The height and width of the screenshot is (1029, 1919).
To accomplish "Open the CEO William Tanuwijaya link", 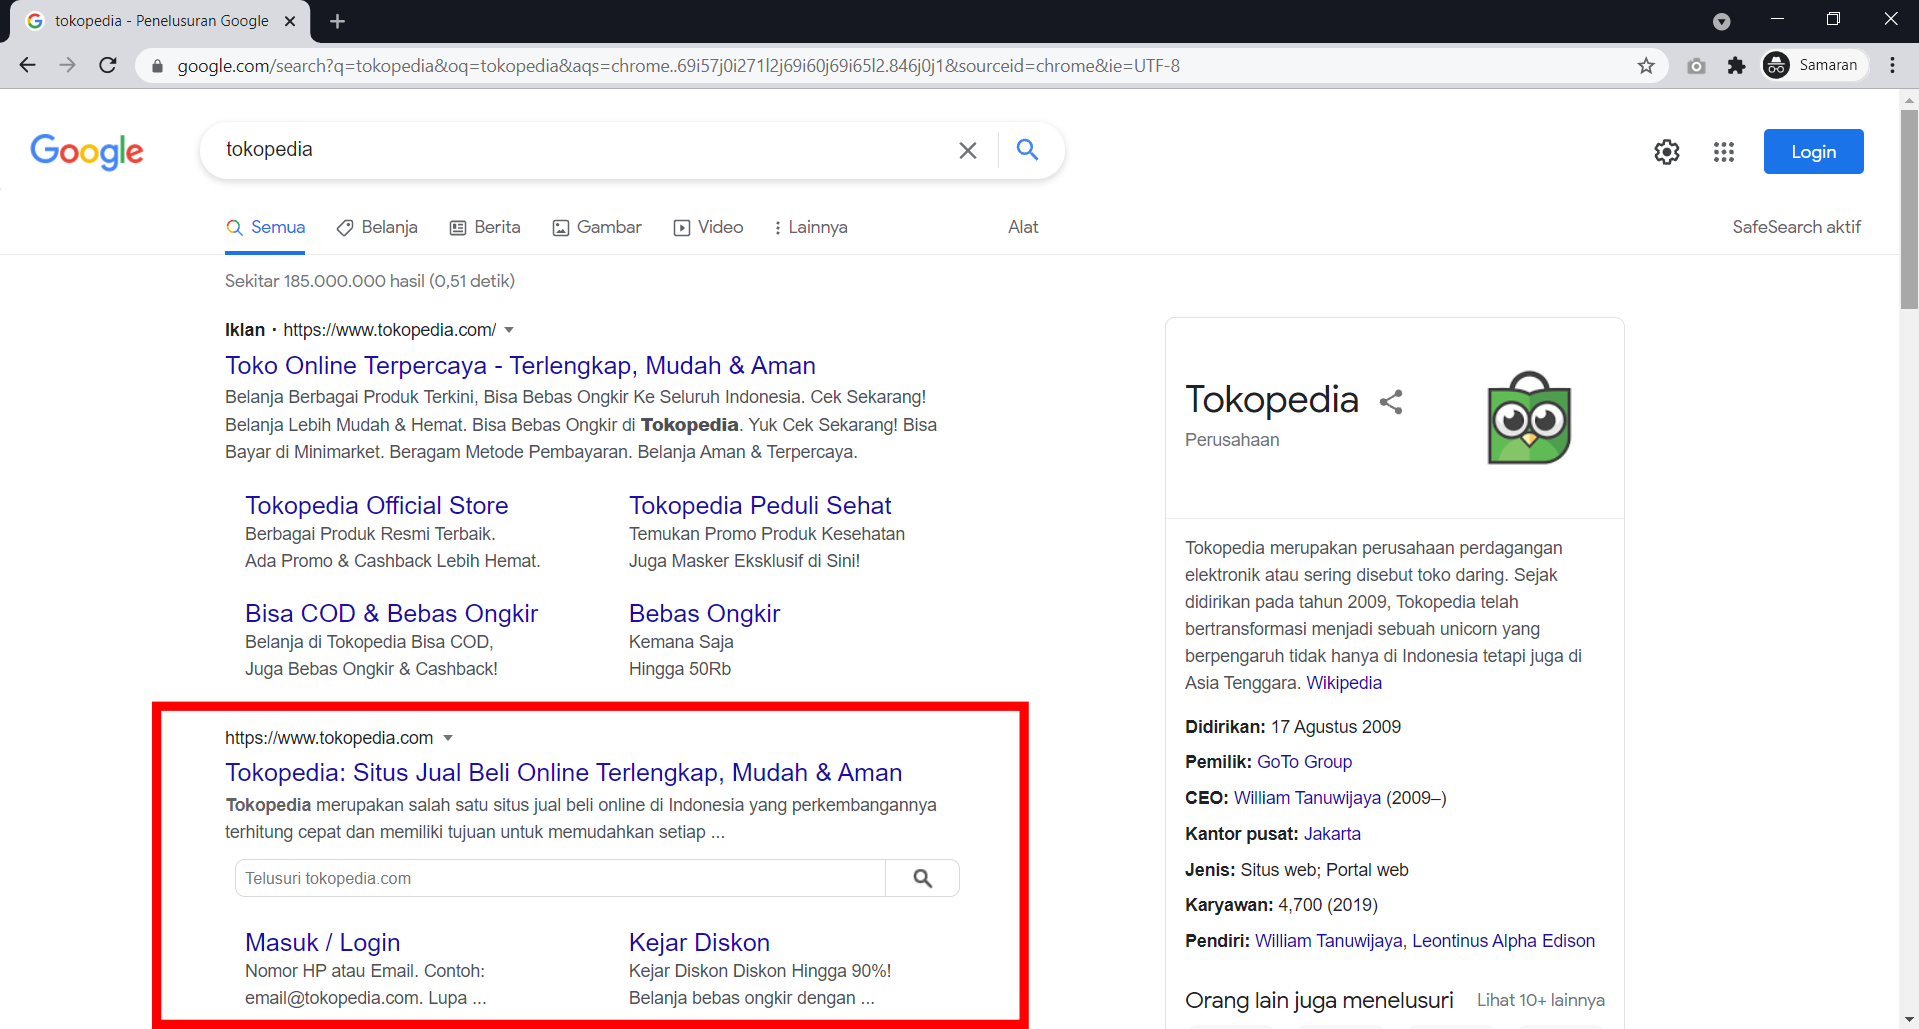I will 1307,798.
